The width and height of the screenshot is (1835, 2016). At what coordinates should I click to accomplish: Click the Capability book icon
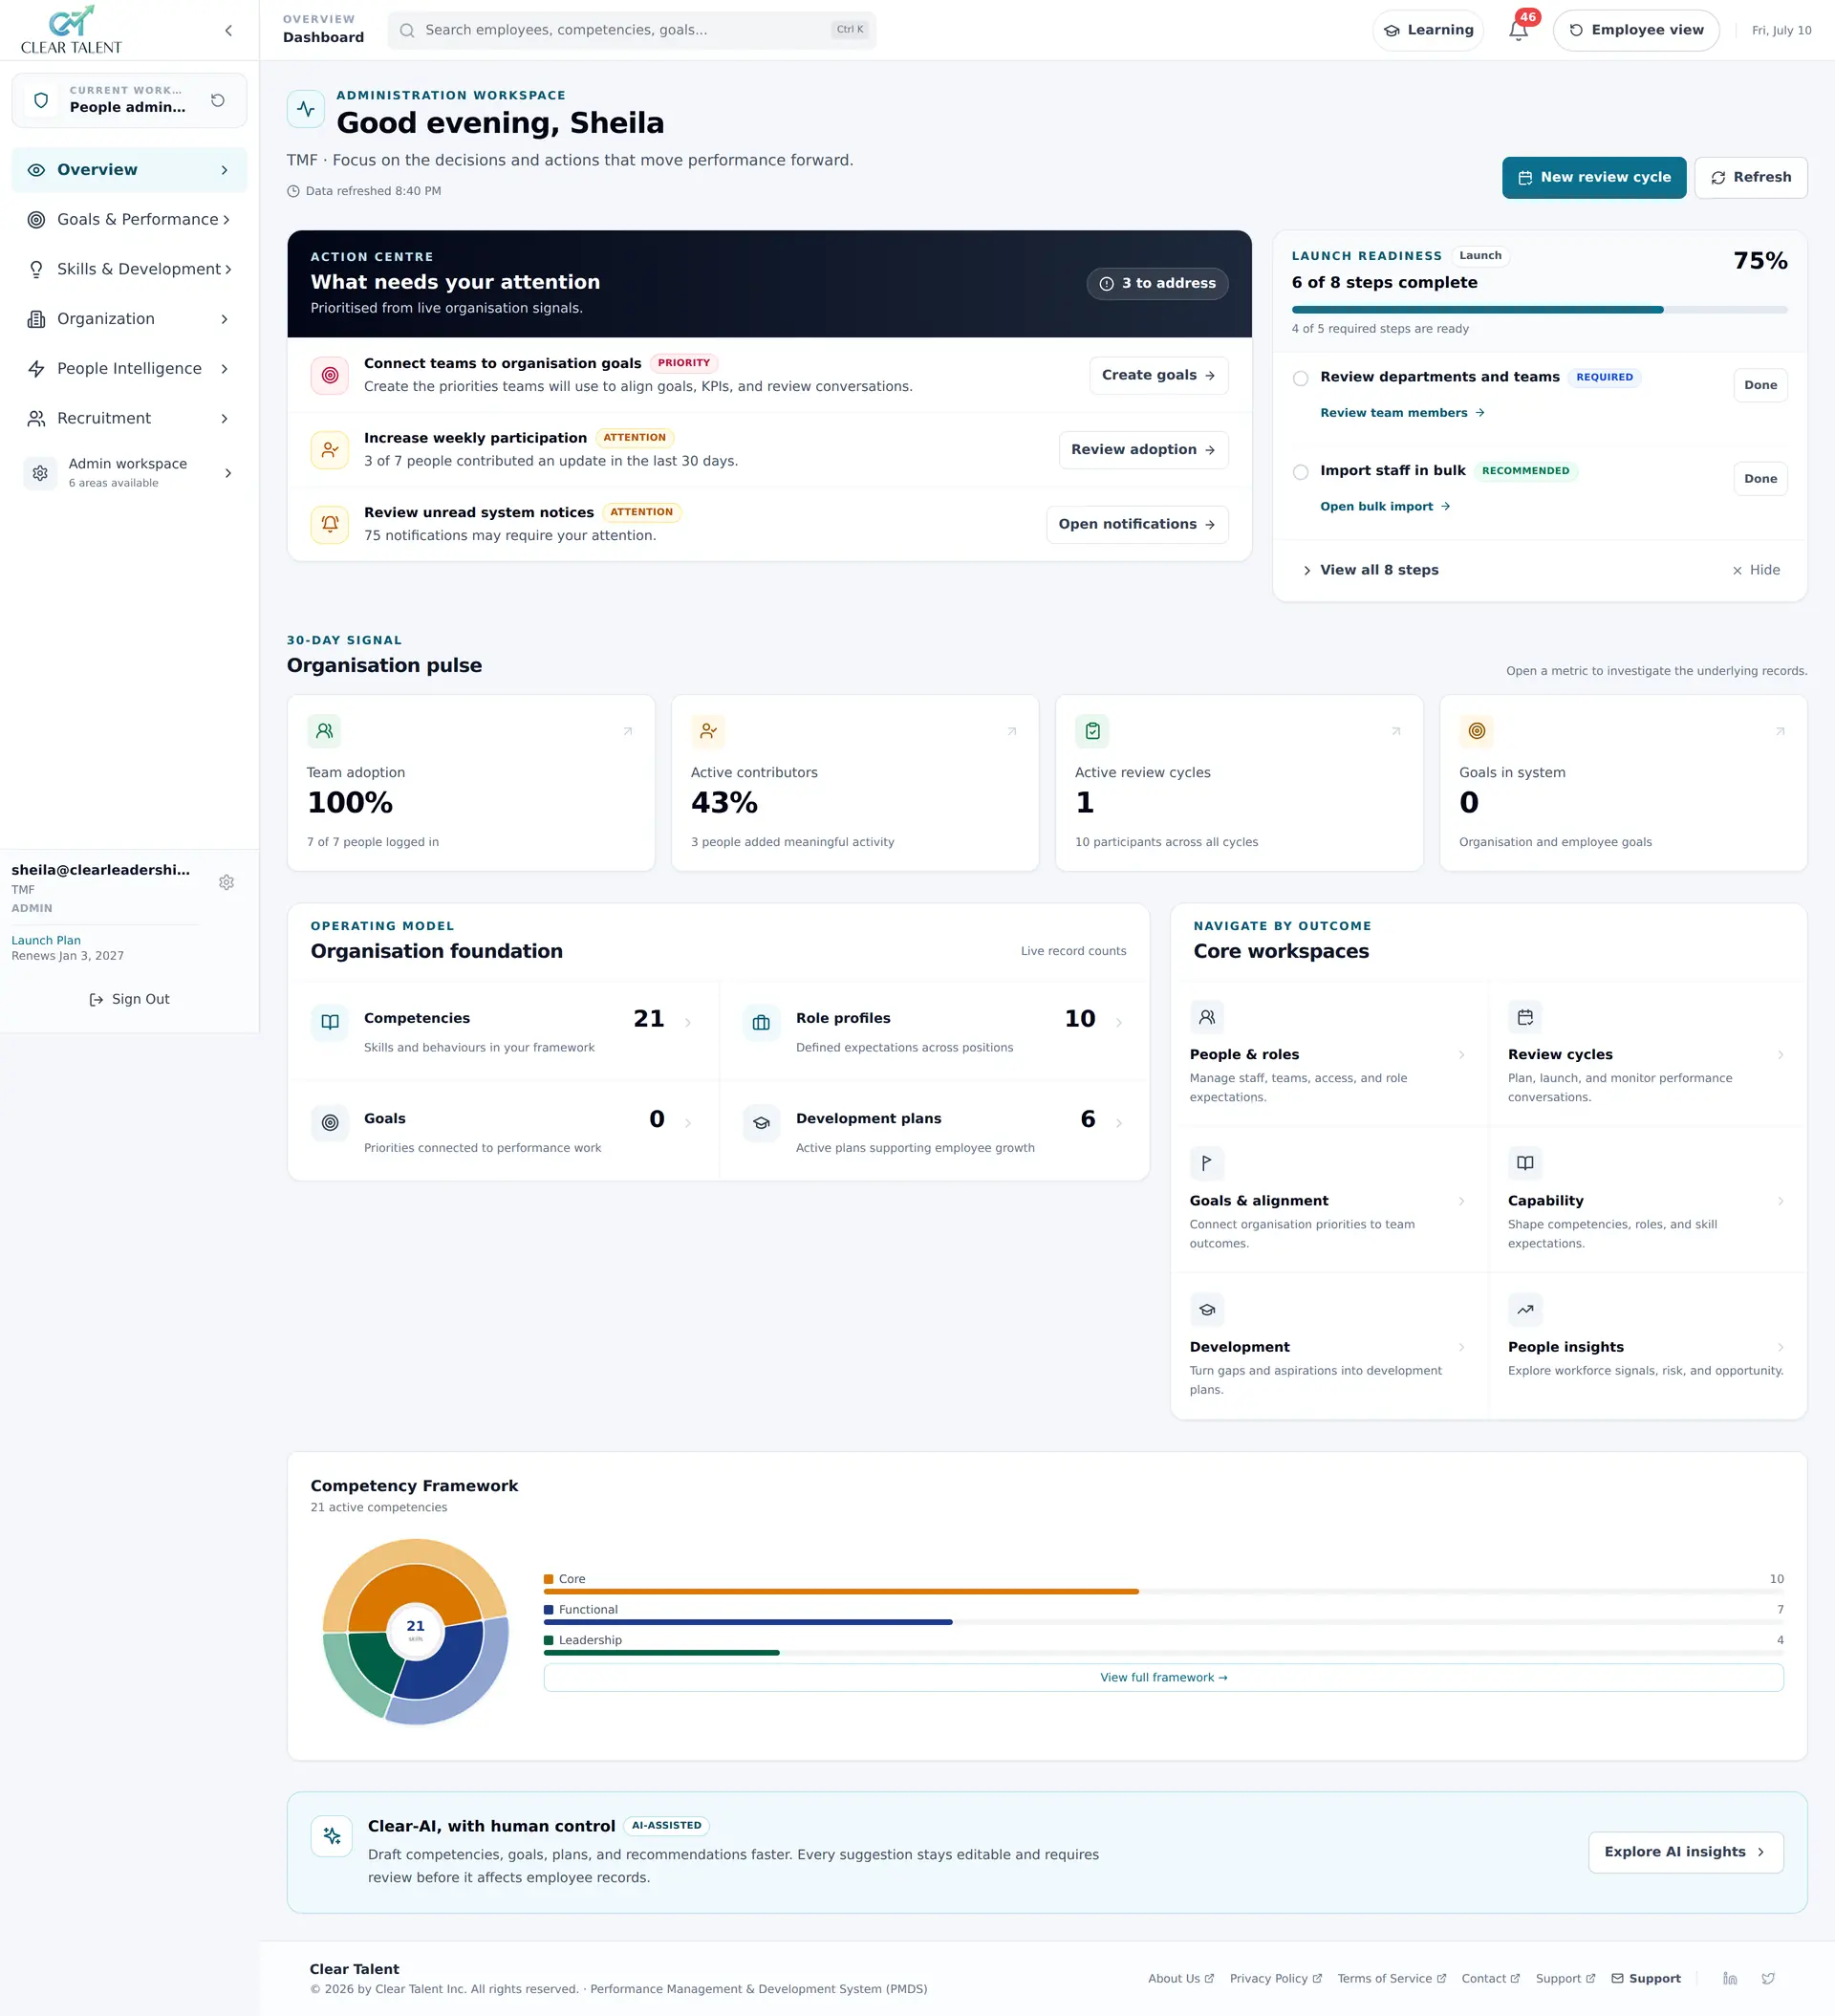click(x=1525, y=1163)
